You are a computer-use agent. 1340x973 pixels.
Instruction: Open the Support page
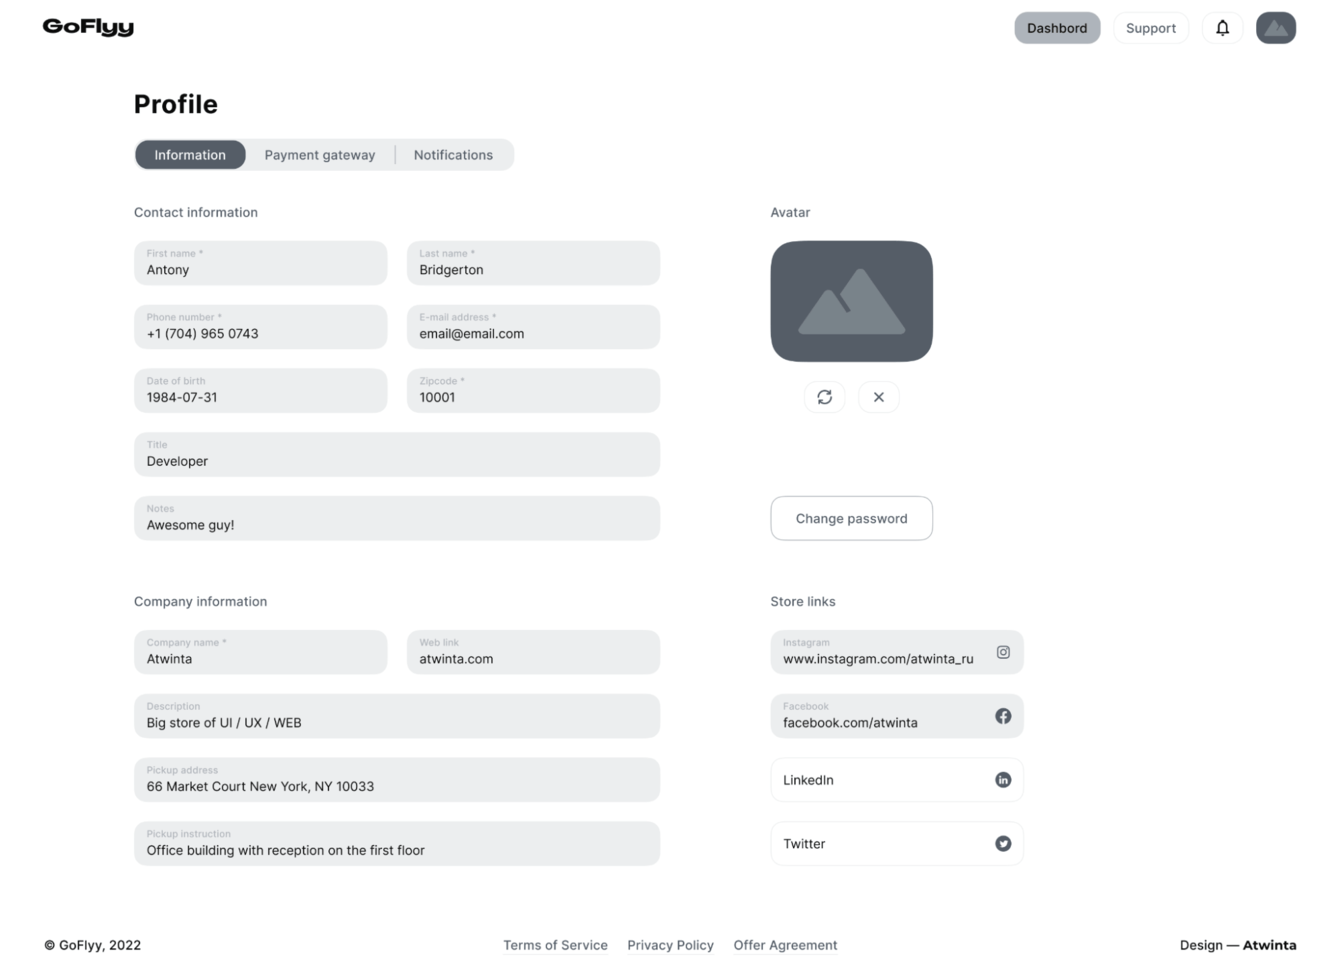(1151, 28)
